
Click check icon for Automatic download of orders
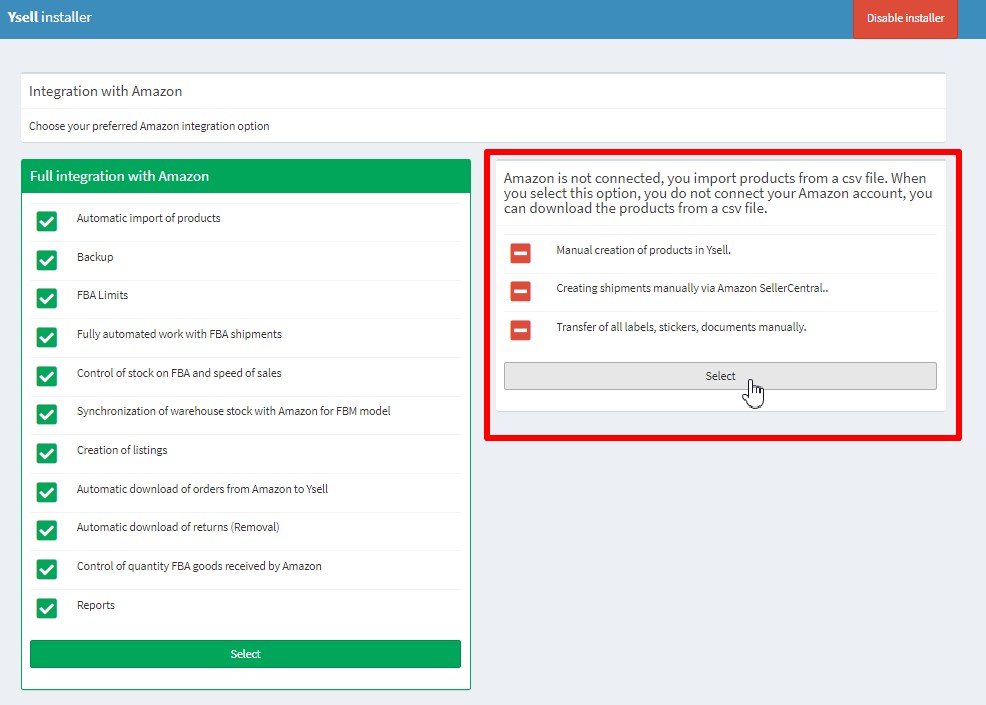click(x=47, y=492)
